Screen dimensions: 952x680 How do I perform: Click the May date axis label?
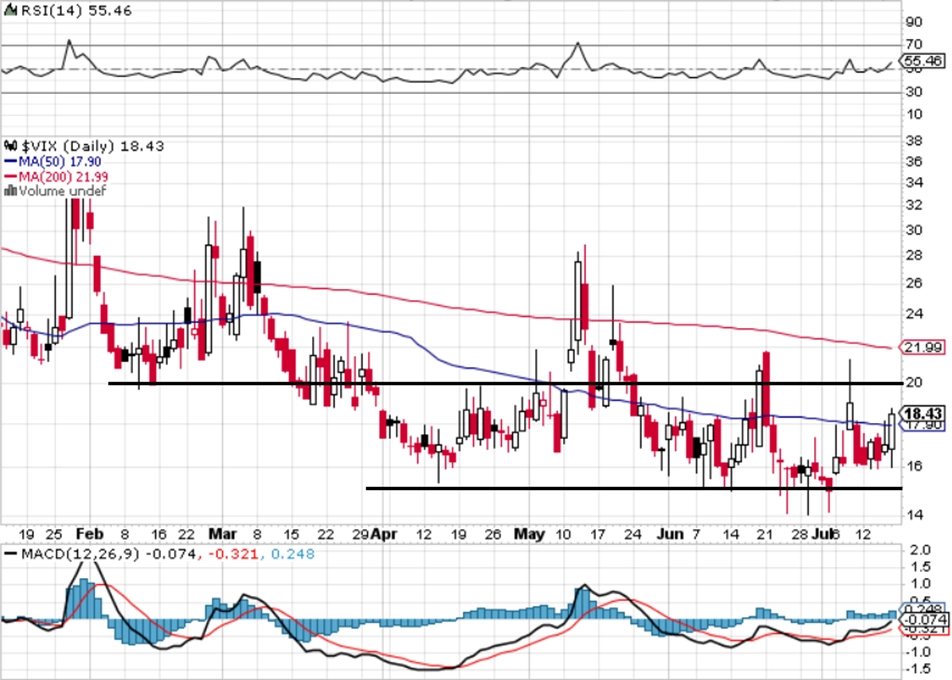click(529, 534)
